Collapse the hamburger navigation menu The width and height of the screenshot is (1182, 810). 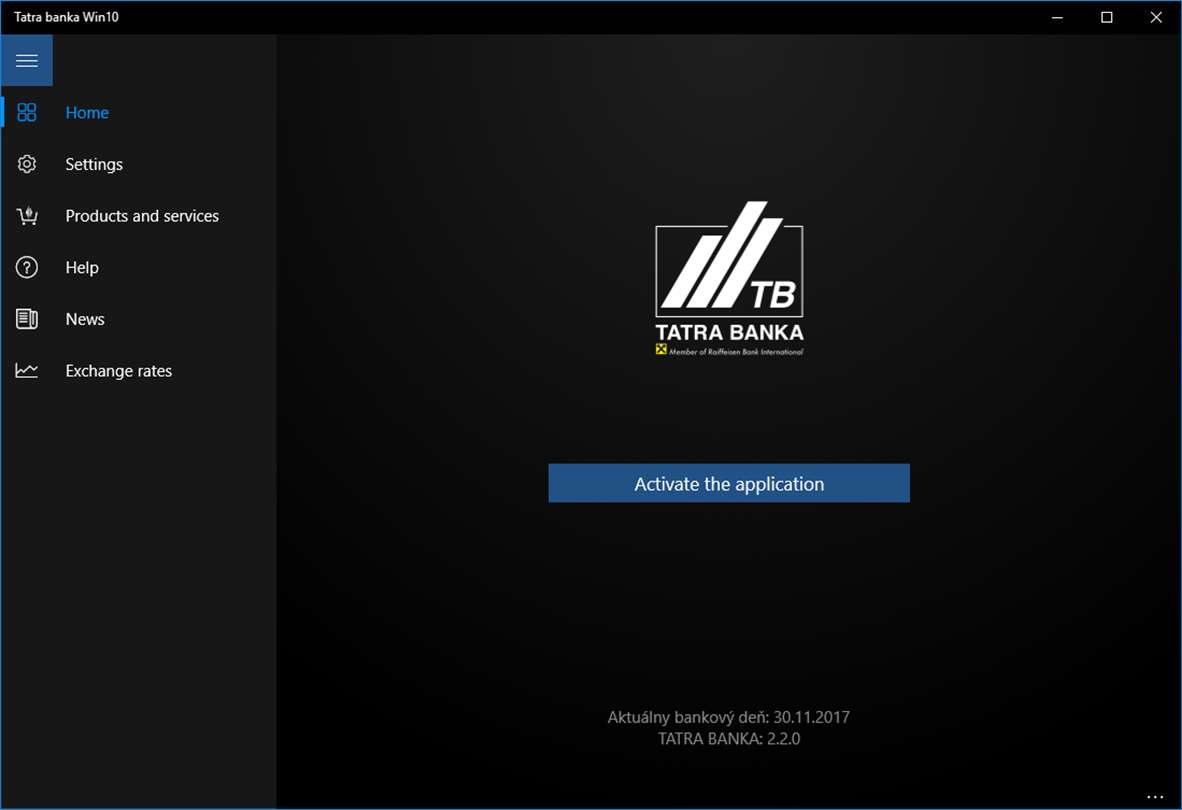click(26, 60)
